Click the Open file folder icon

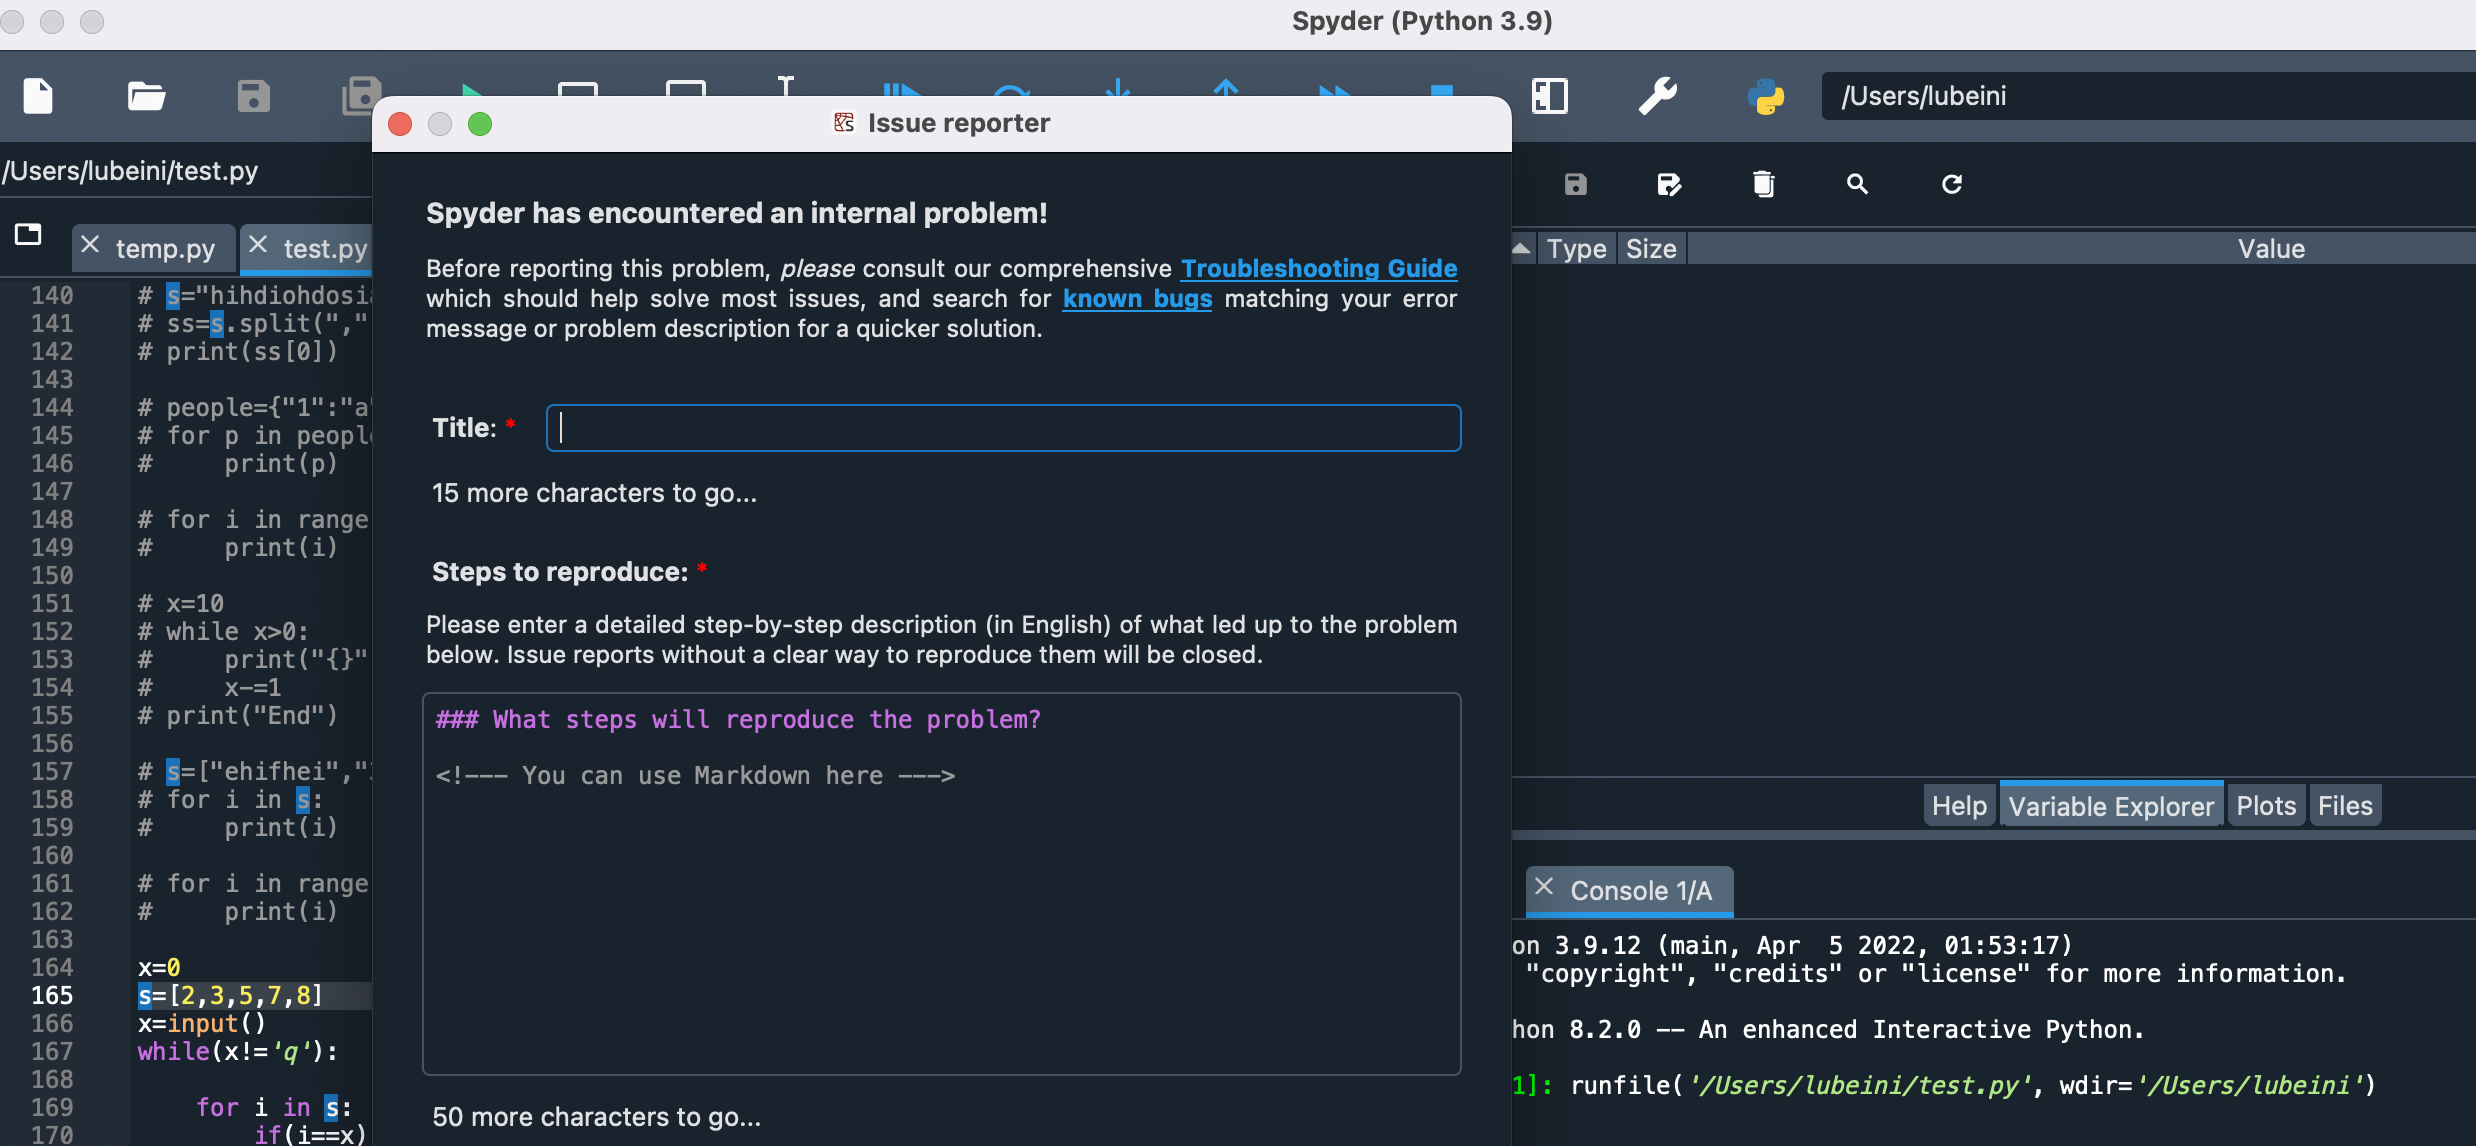[x=146, y=96]
